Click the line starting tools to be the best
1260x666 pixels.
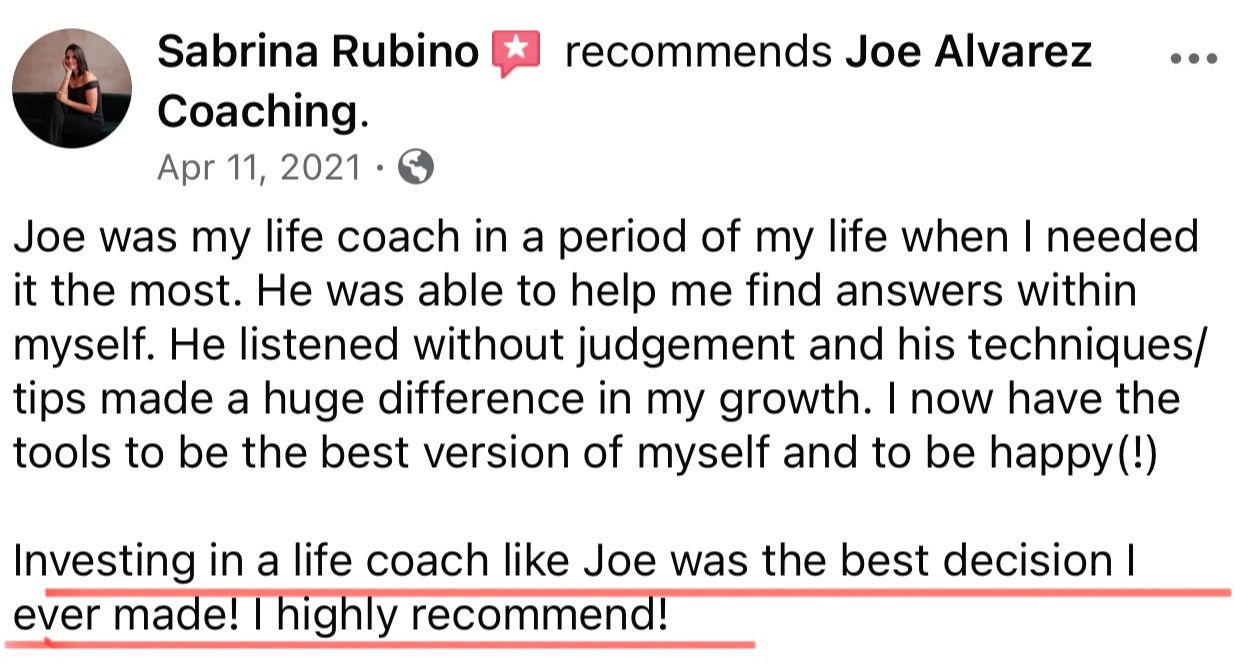point(584,454)
